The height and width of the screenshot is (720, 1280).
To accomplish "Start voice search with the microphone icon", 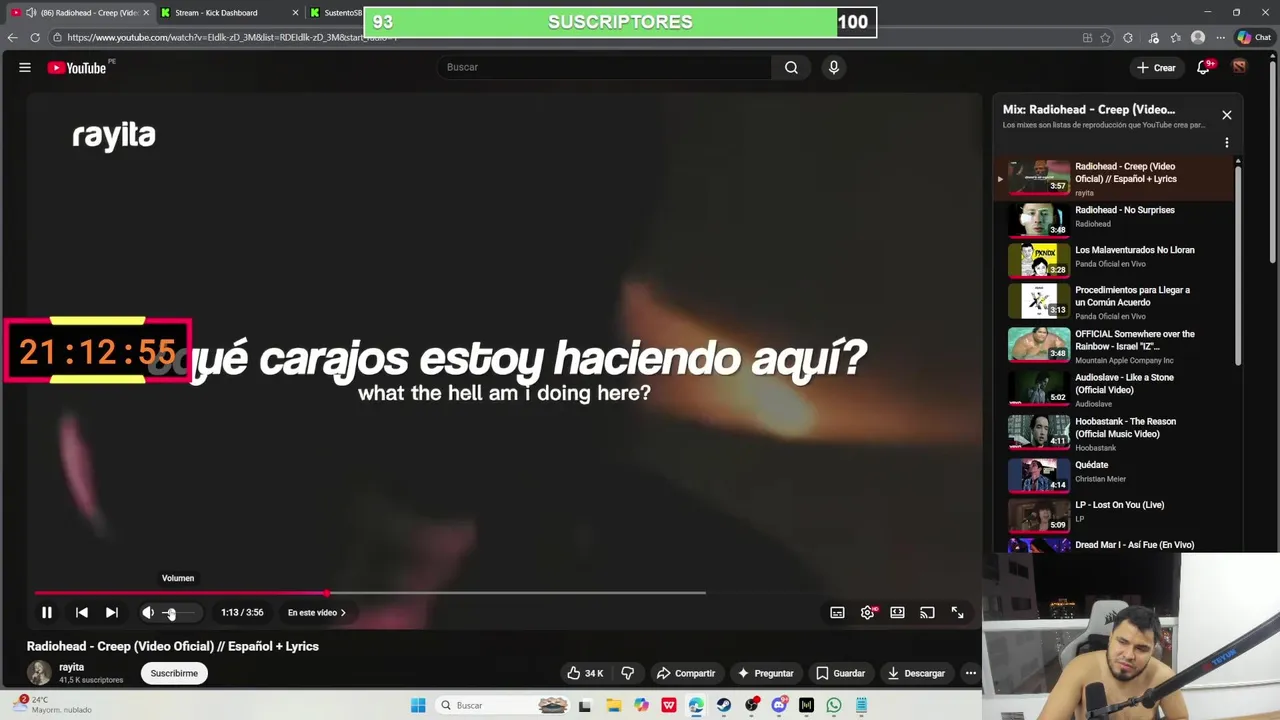I will click(834, 67).
